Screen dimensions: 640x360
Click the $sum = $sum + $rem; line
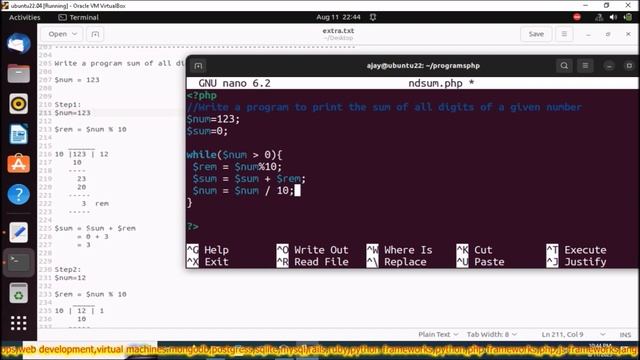click(249, 179)
